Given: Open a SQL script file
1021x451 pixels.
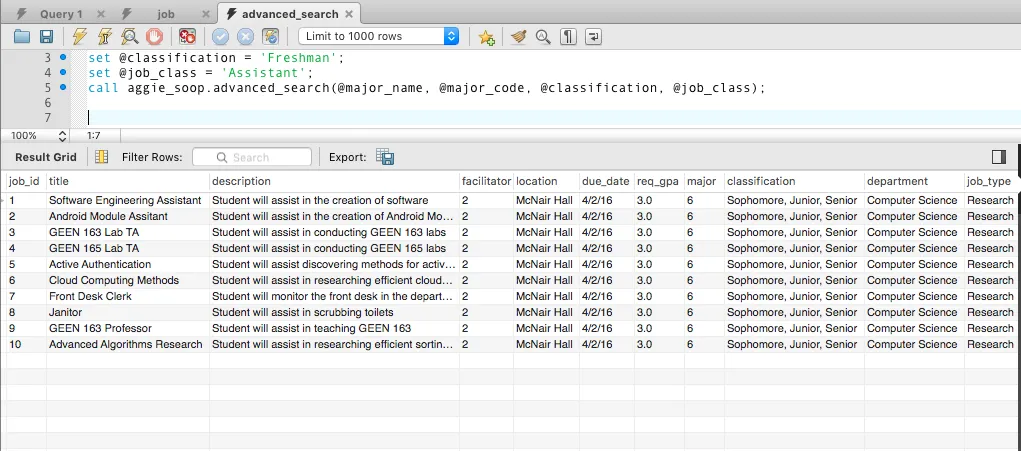Looking at the screenshot, I should point(22,36).
